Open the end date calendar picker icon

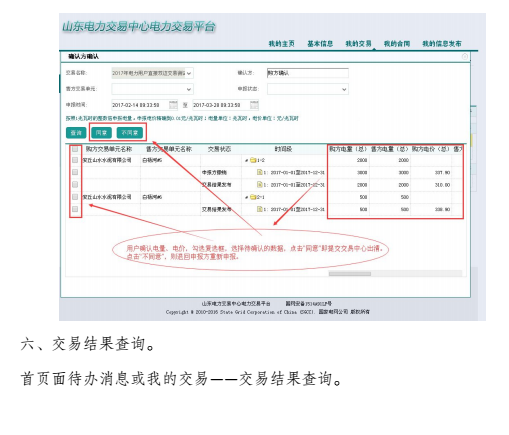(254, 105)
